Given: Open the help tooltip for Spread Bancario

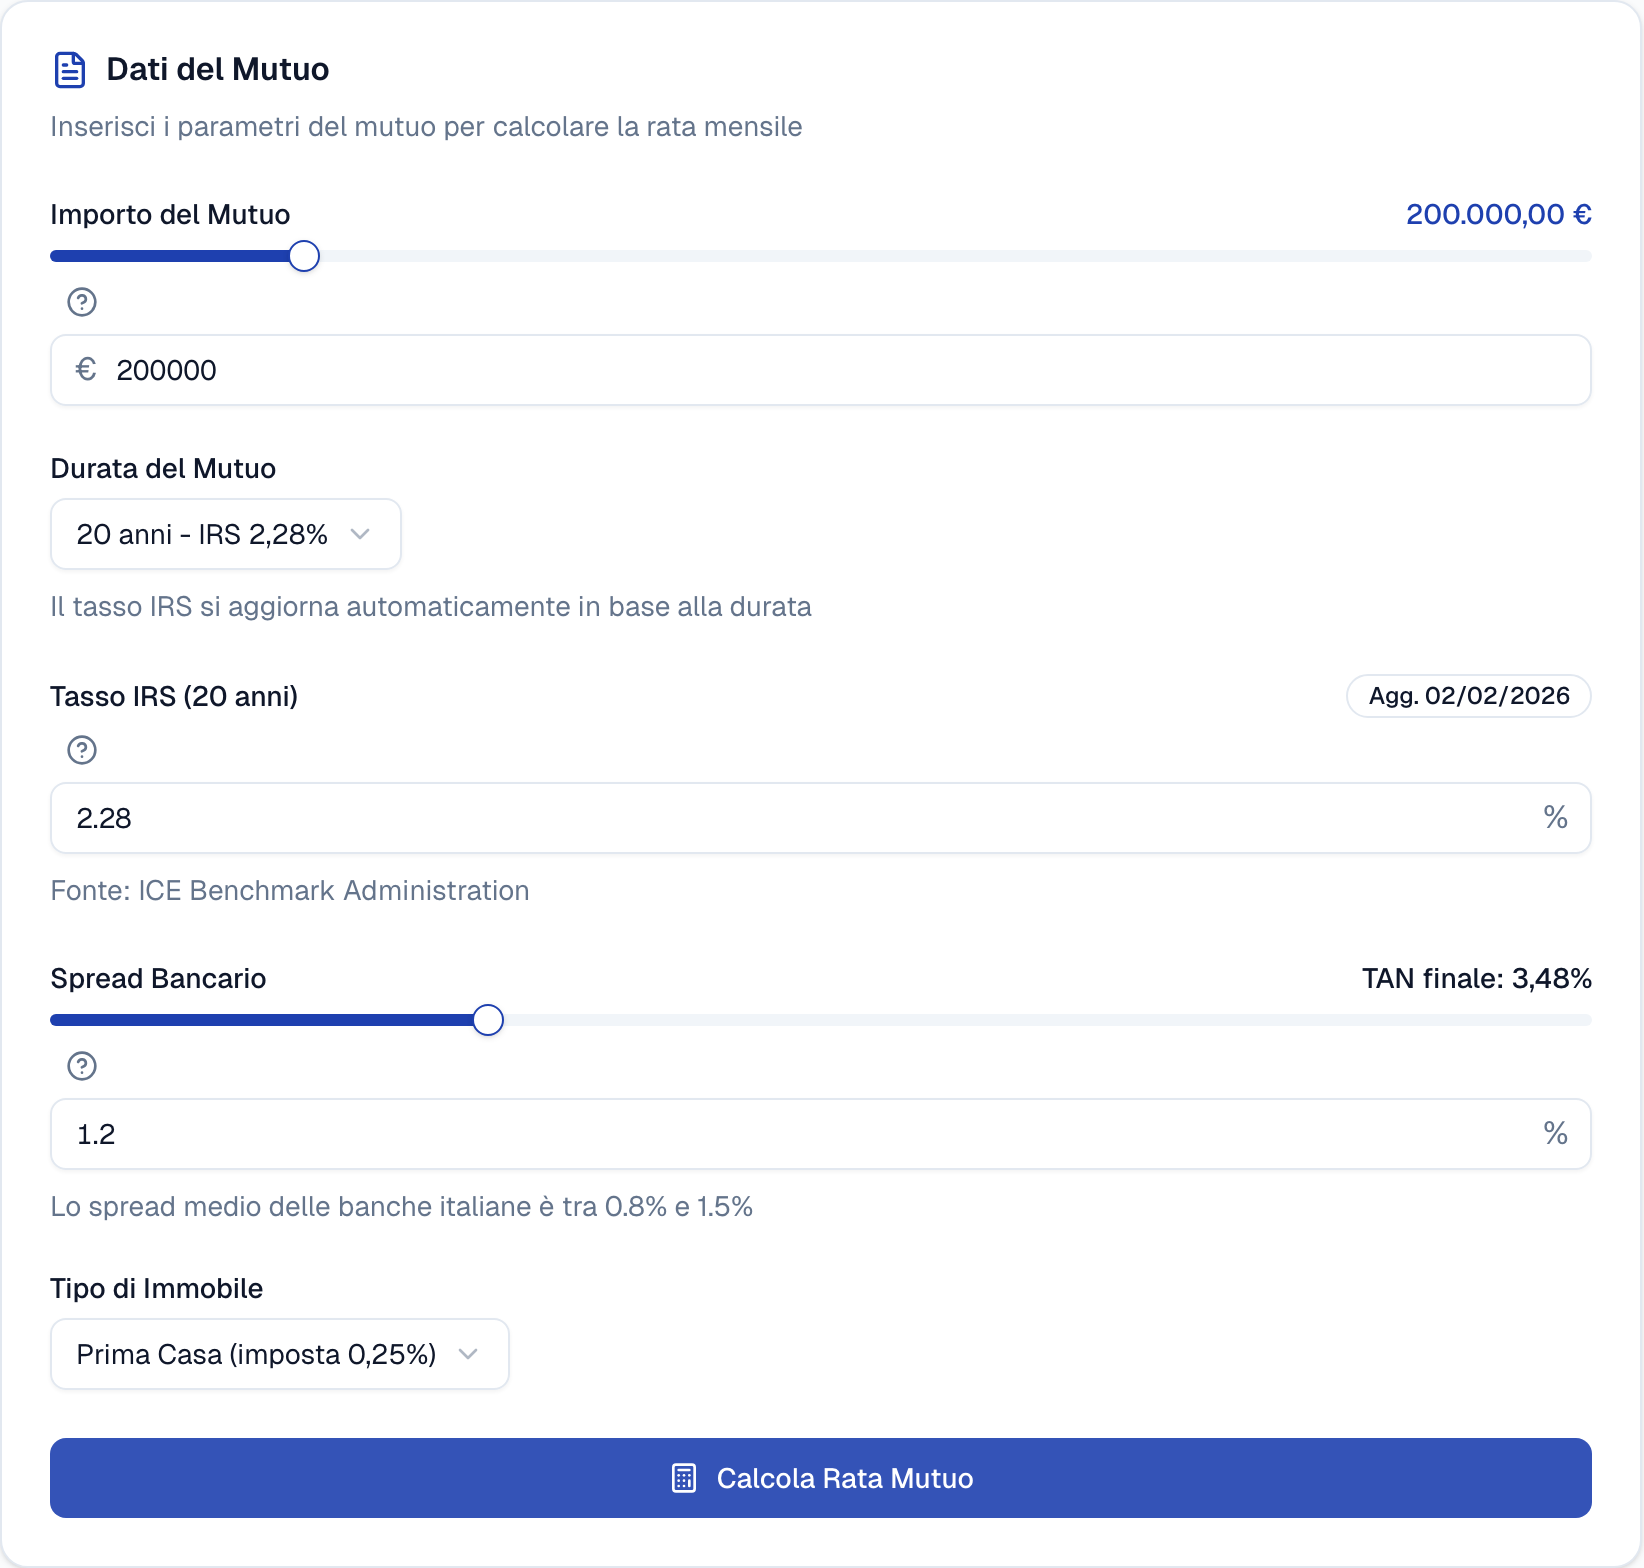Looking at the screenshot, I should [x=81, y=1066].
